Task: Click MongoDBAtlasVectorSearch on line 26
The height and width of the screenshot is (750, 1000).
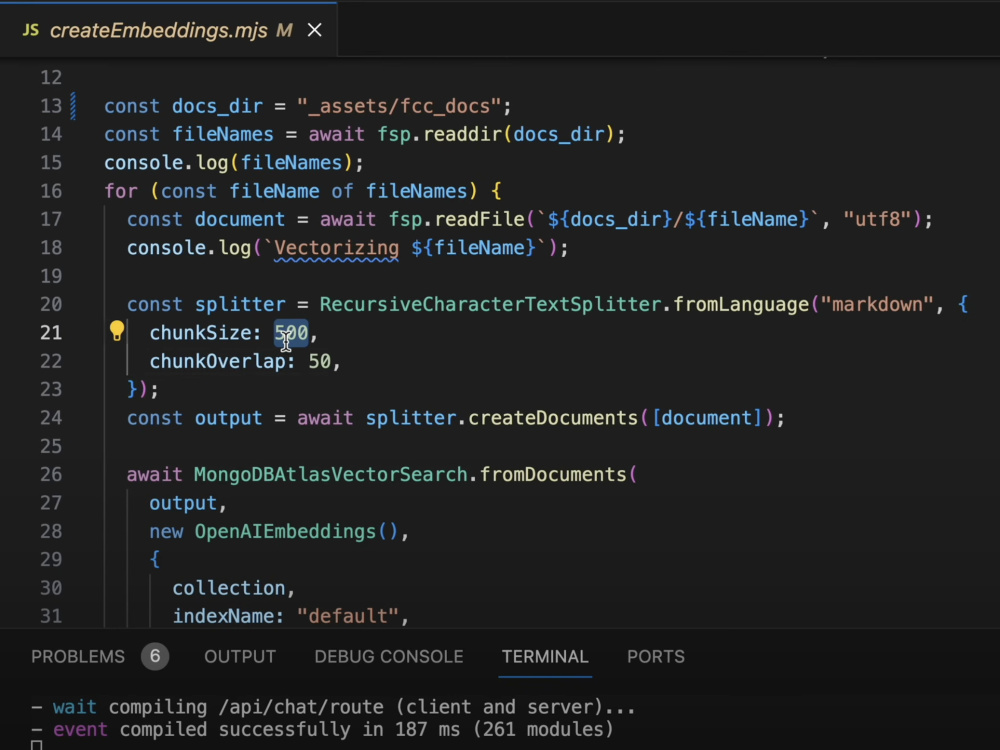Action: [330, 474]
